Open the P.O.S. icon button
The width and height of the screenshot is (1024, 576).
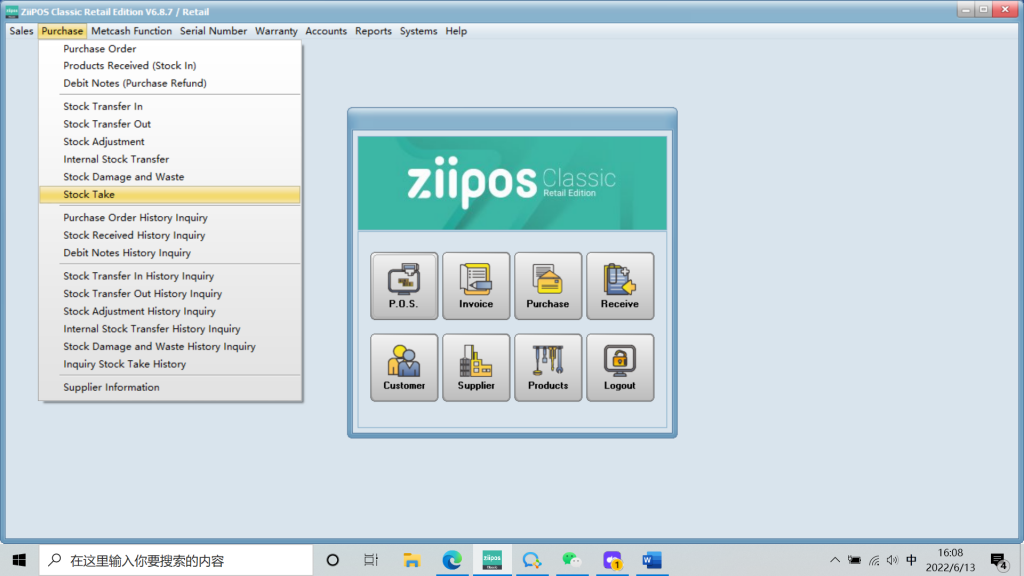click(404, 285)
